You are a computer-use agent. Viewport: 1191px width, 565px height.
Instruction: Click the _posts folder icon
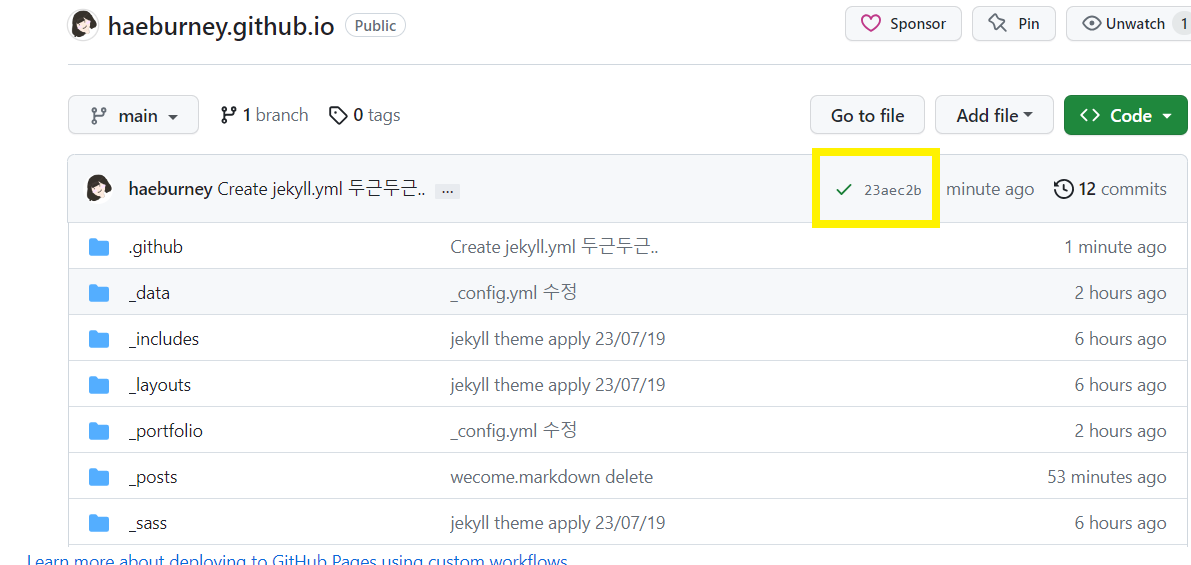click(x=99, y=478)
